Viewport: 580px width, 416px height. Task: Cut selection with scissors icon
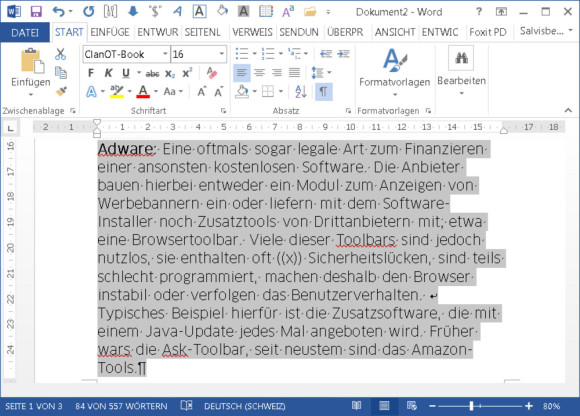pyautogui.click(x=60, y=54)
